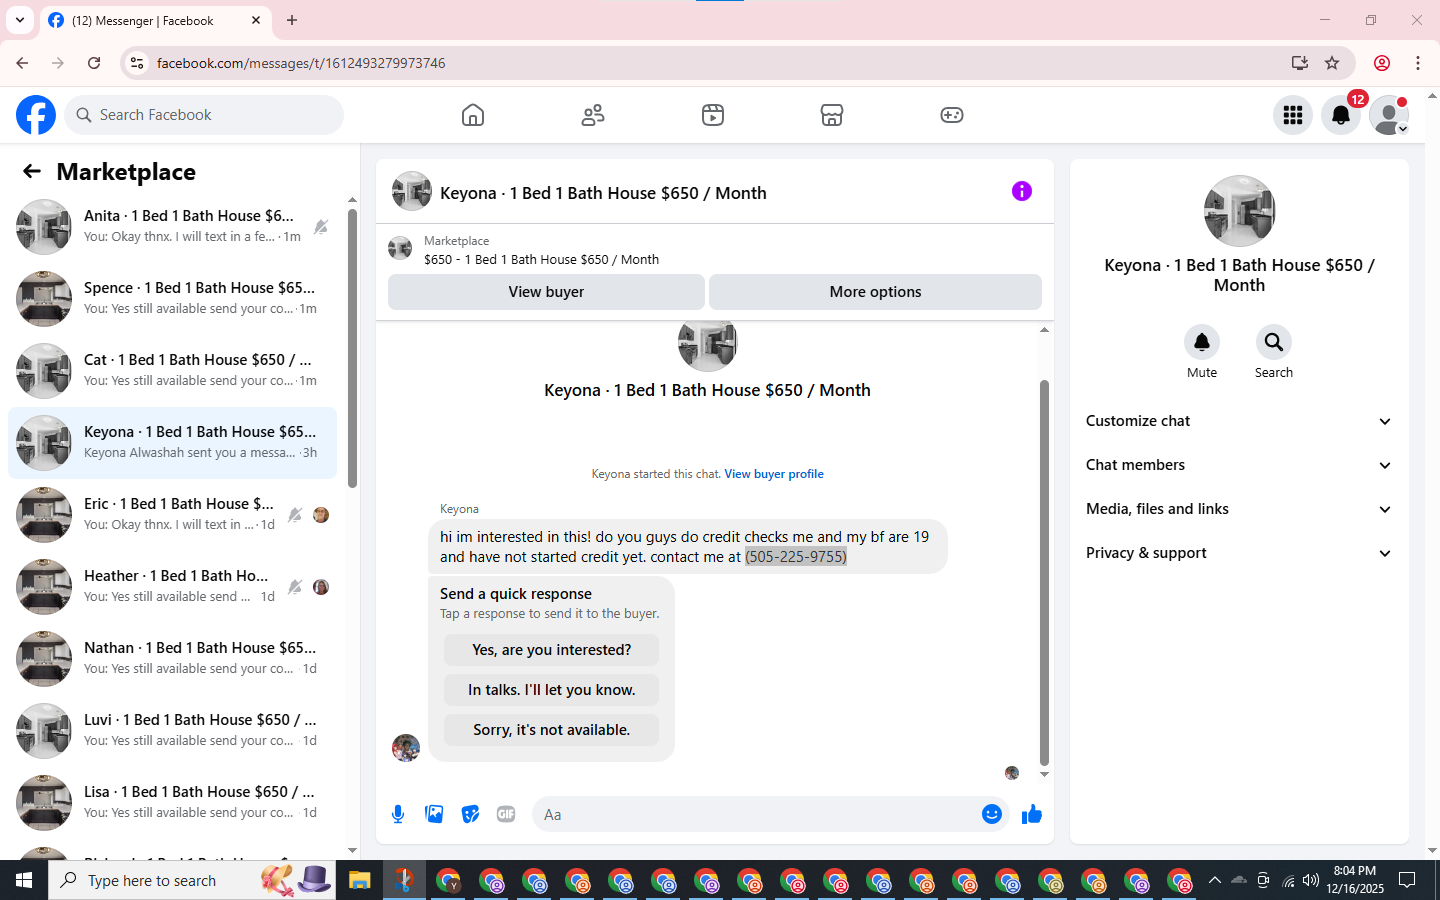Image resolution: width=1440 pixels, height=900 pixels.
Task: Open the Windows Start menu
Action: coord(24,880)
